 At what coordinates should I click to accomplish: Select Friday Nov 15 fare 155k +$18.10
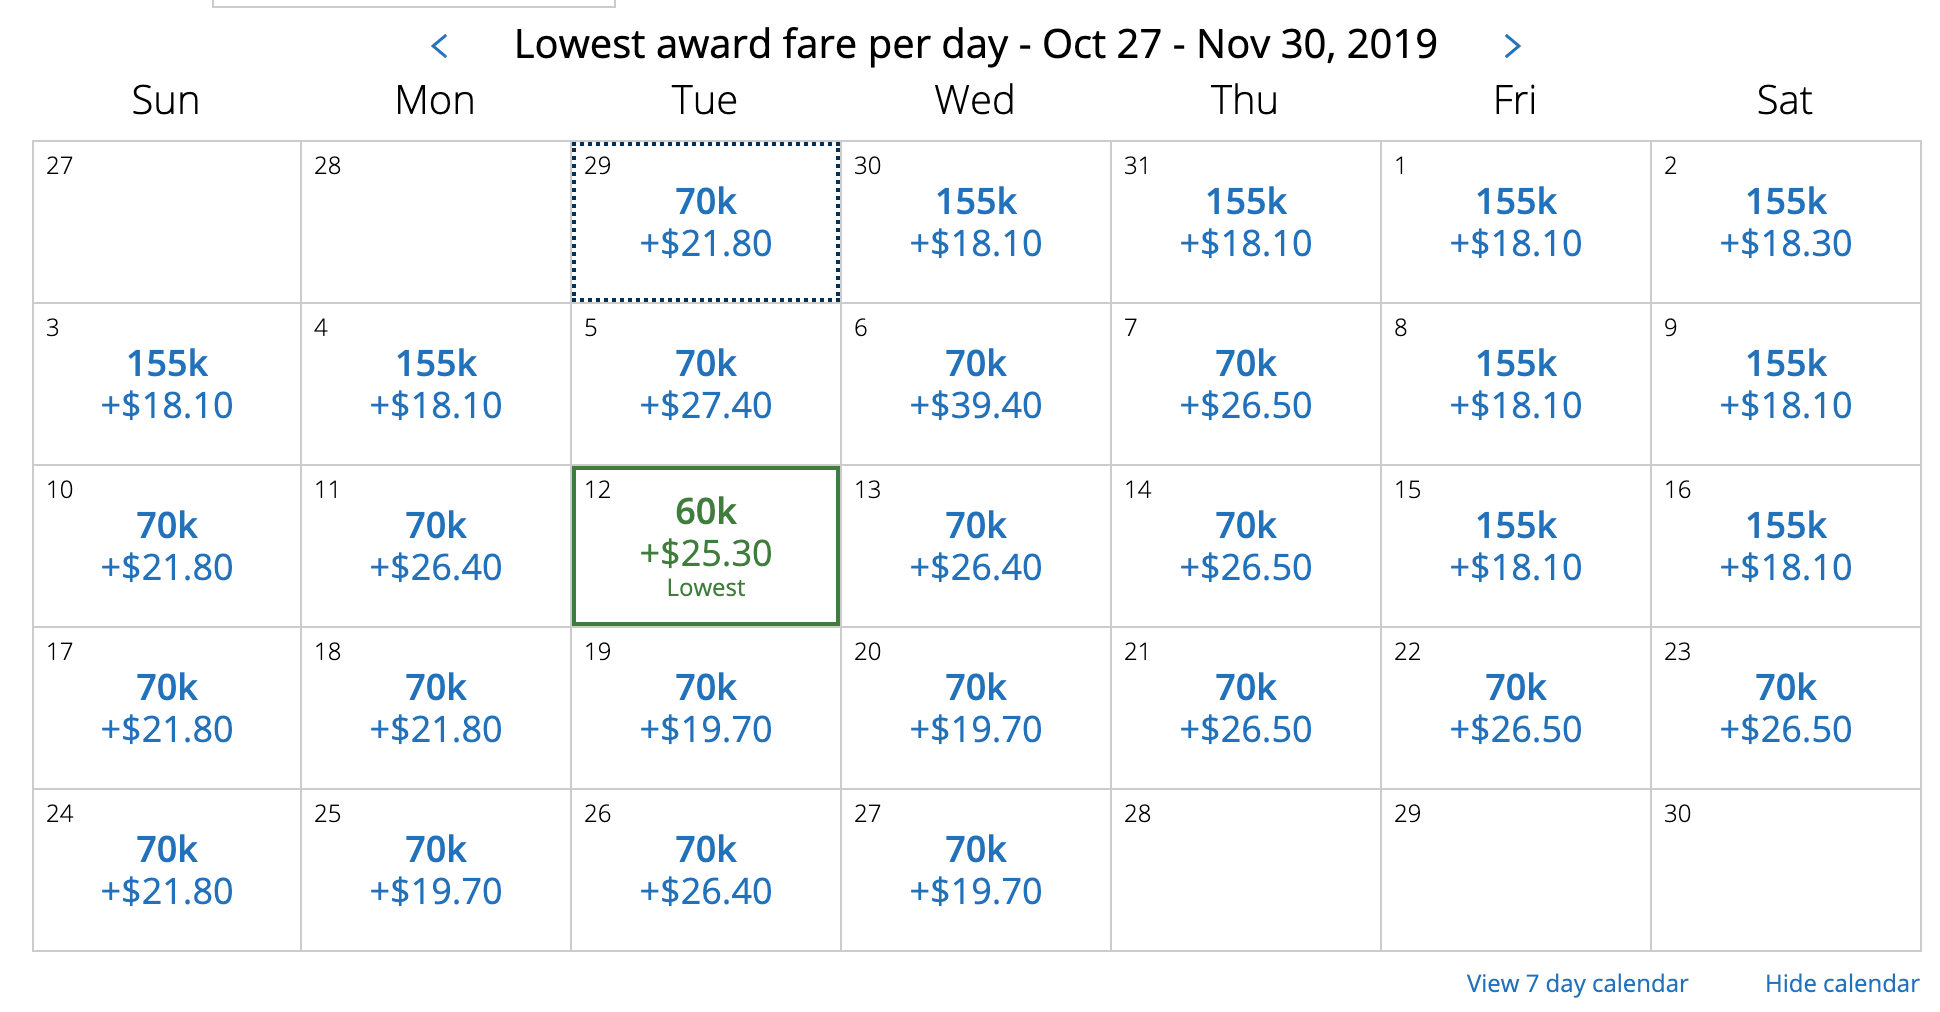tap(1516, 547)
